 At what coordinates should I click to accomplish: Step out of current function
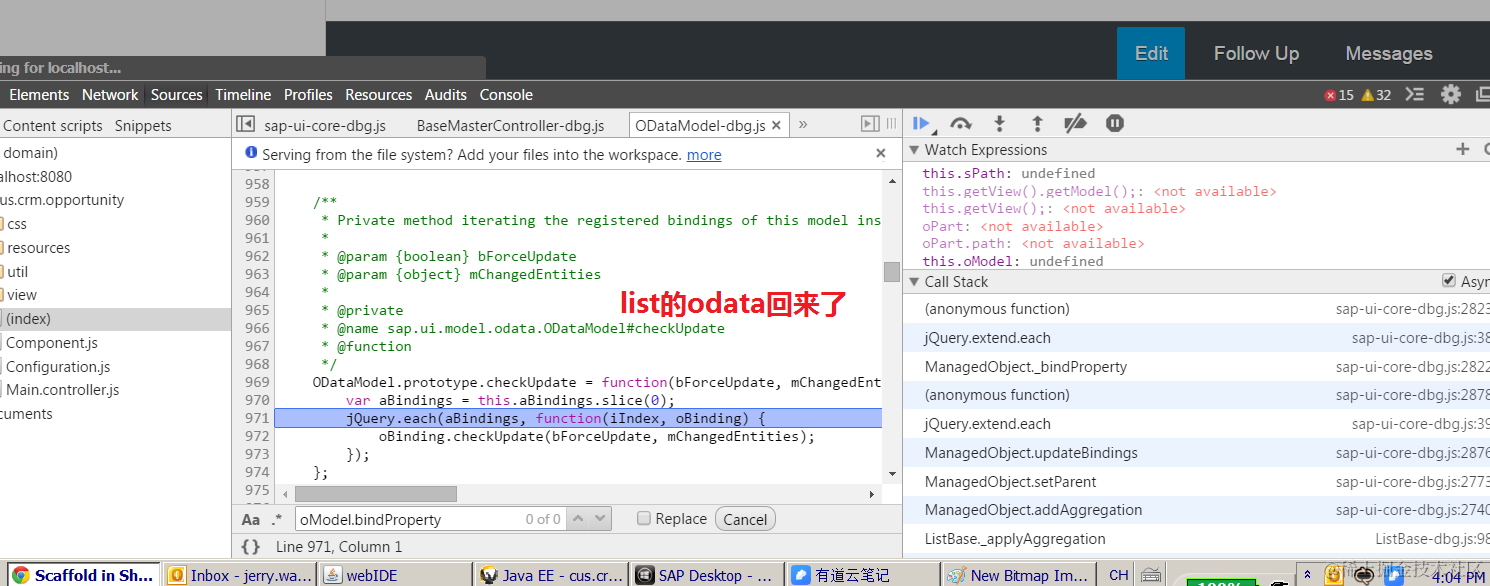(1037, 123)
